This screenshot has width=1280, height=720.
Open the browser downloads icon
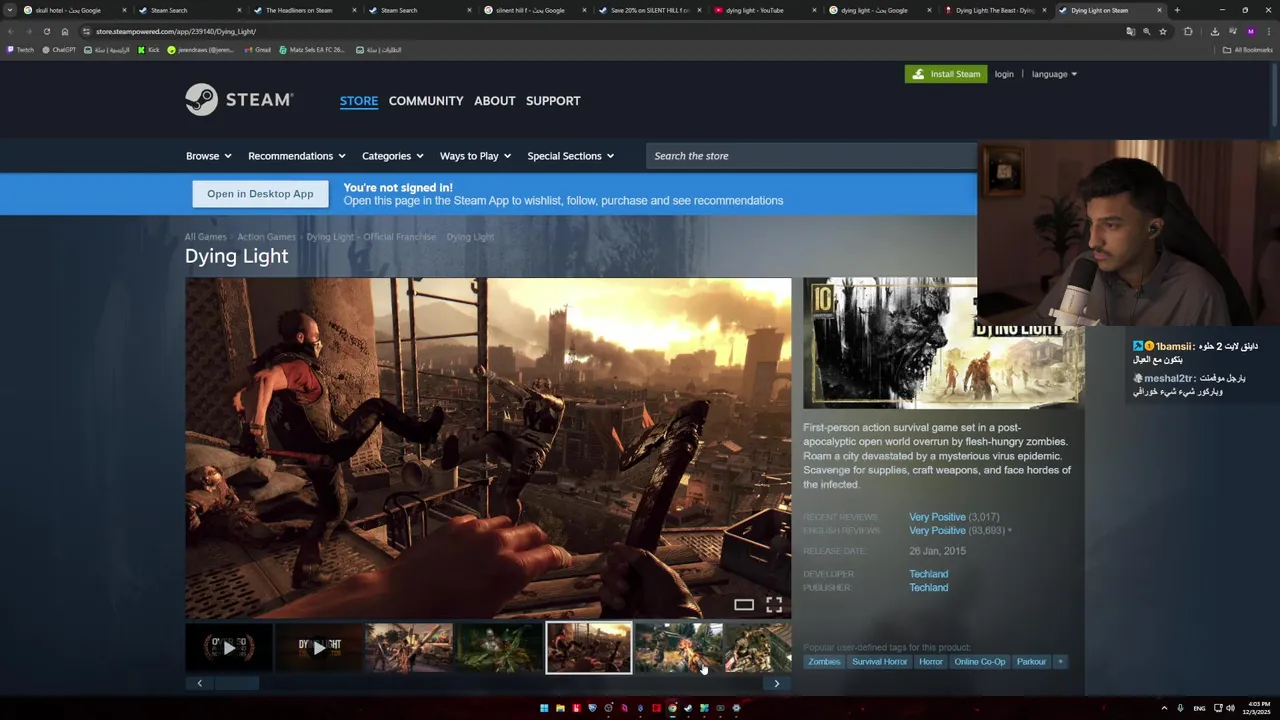1214,31
